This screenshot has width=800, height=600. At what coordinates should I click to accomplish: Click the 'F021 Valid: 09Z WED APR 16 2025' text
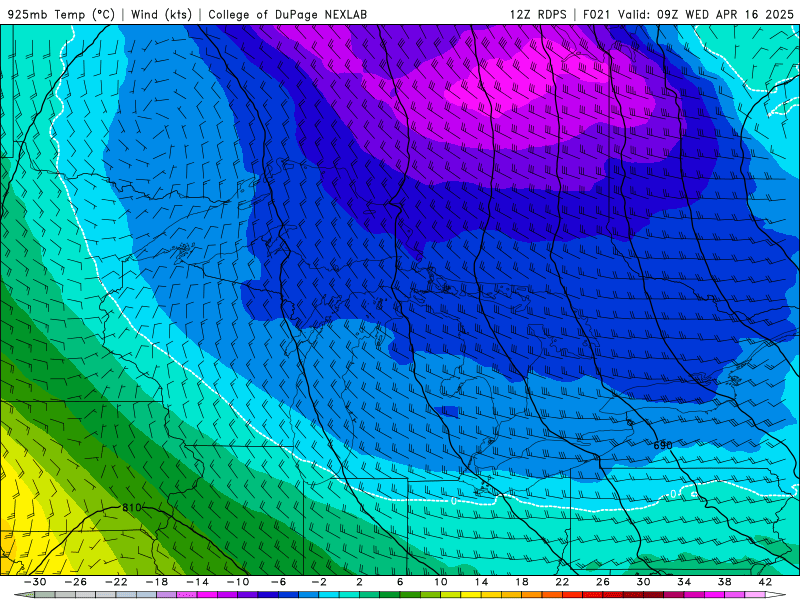(688, 14)
